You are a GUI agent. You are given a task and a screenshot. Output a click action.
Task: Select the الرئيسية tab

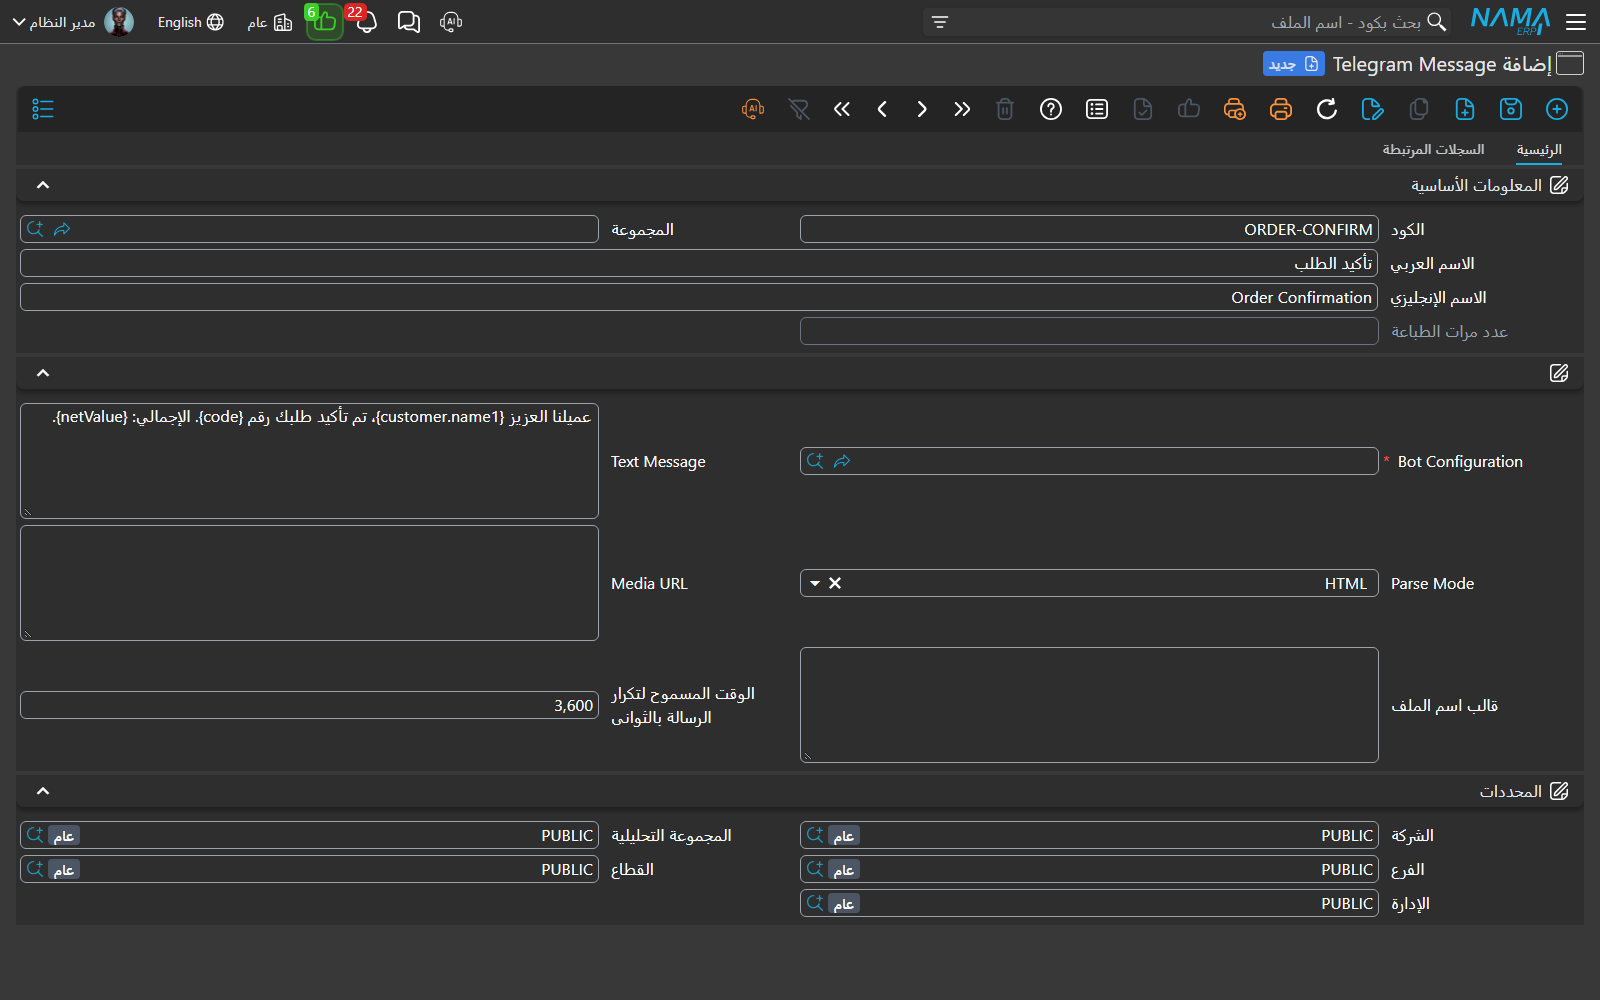pos(1539,149)
